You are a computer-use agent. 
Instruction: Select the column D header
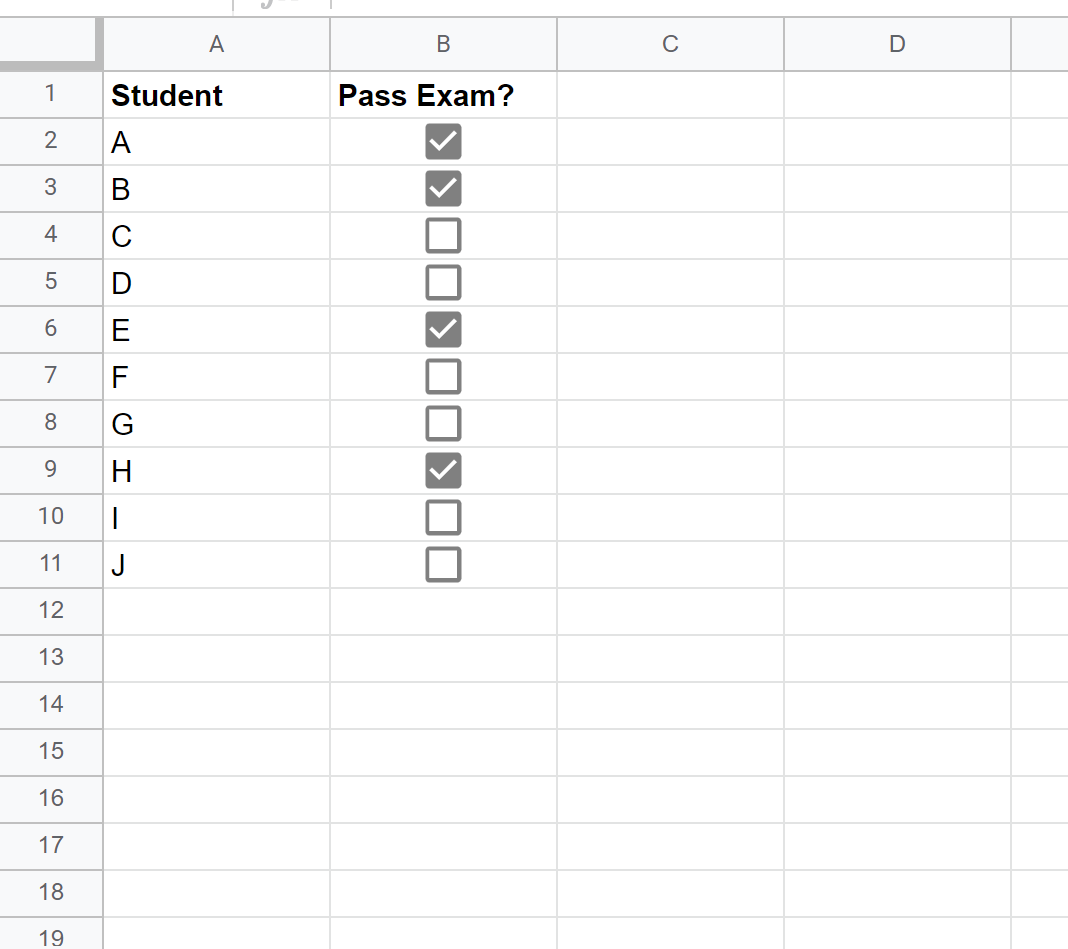pyautogui.click(x=897, y=44)
